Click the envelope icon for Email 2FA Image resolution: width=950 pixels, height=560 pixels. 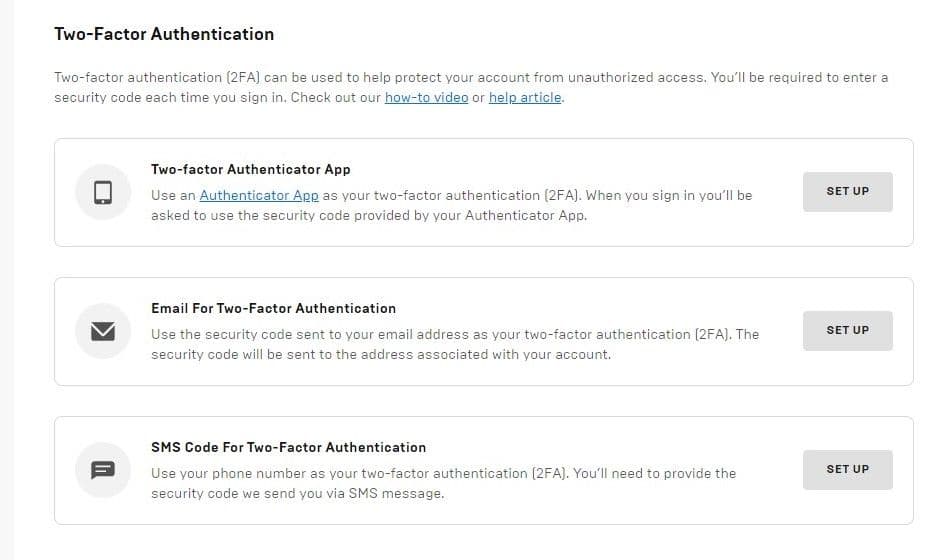103,331
